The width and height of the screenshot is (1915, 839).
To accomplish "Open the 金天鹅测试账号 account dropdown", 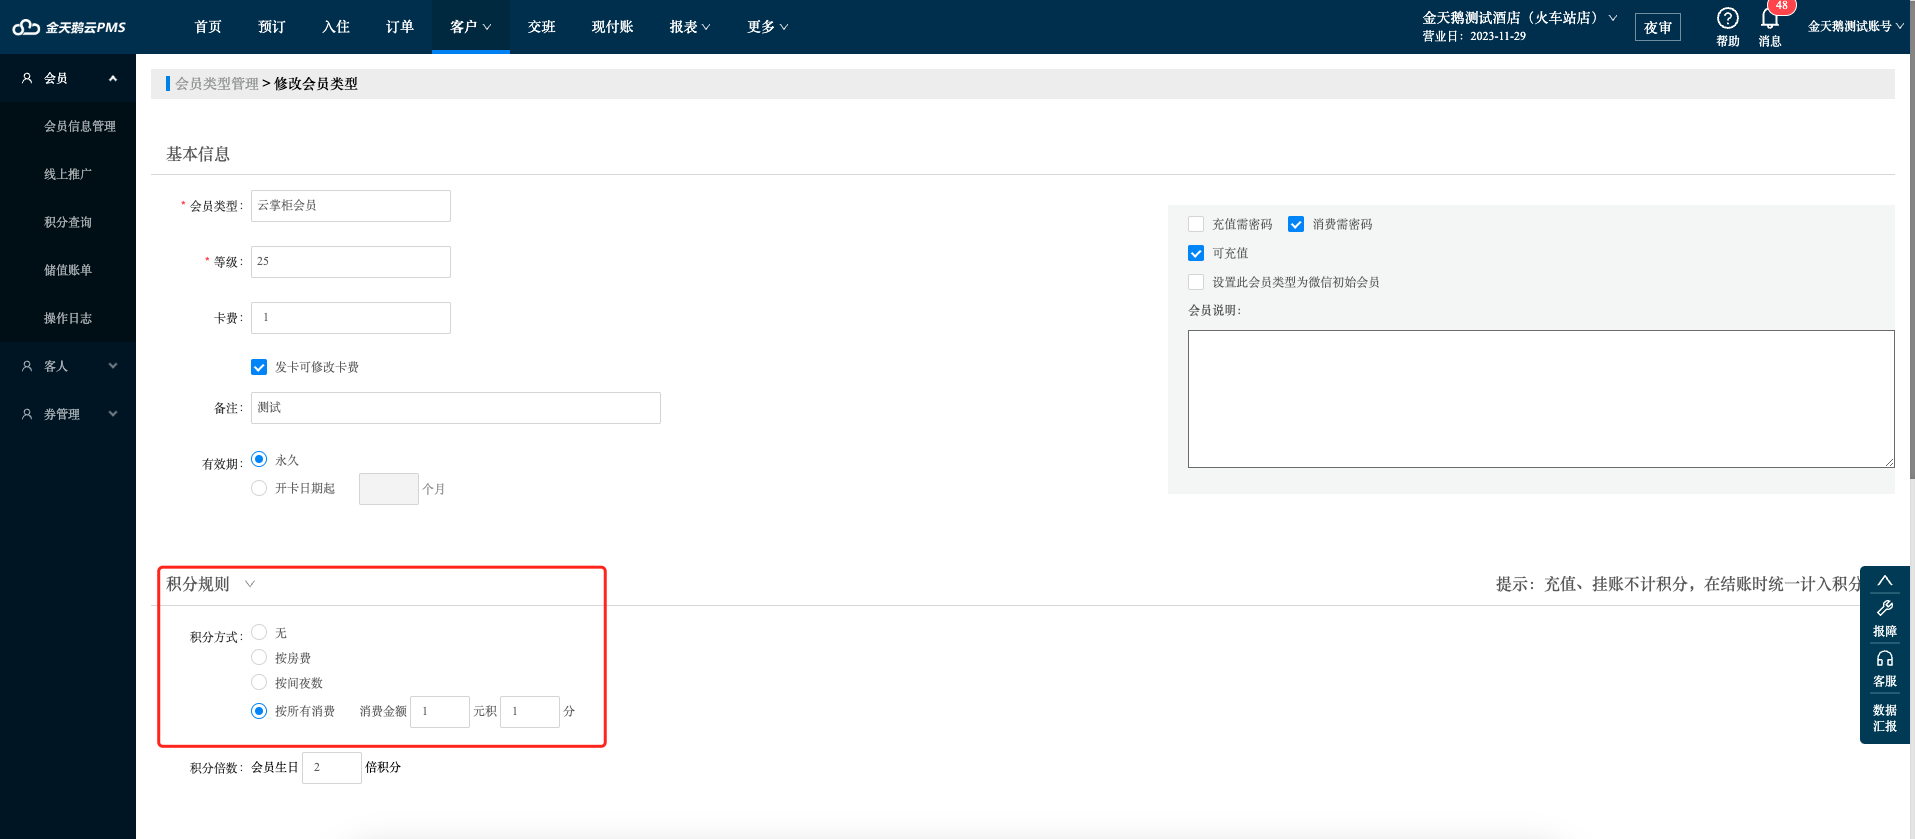I will coord(1855,27).
